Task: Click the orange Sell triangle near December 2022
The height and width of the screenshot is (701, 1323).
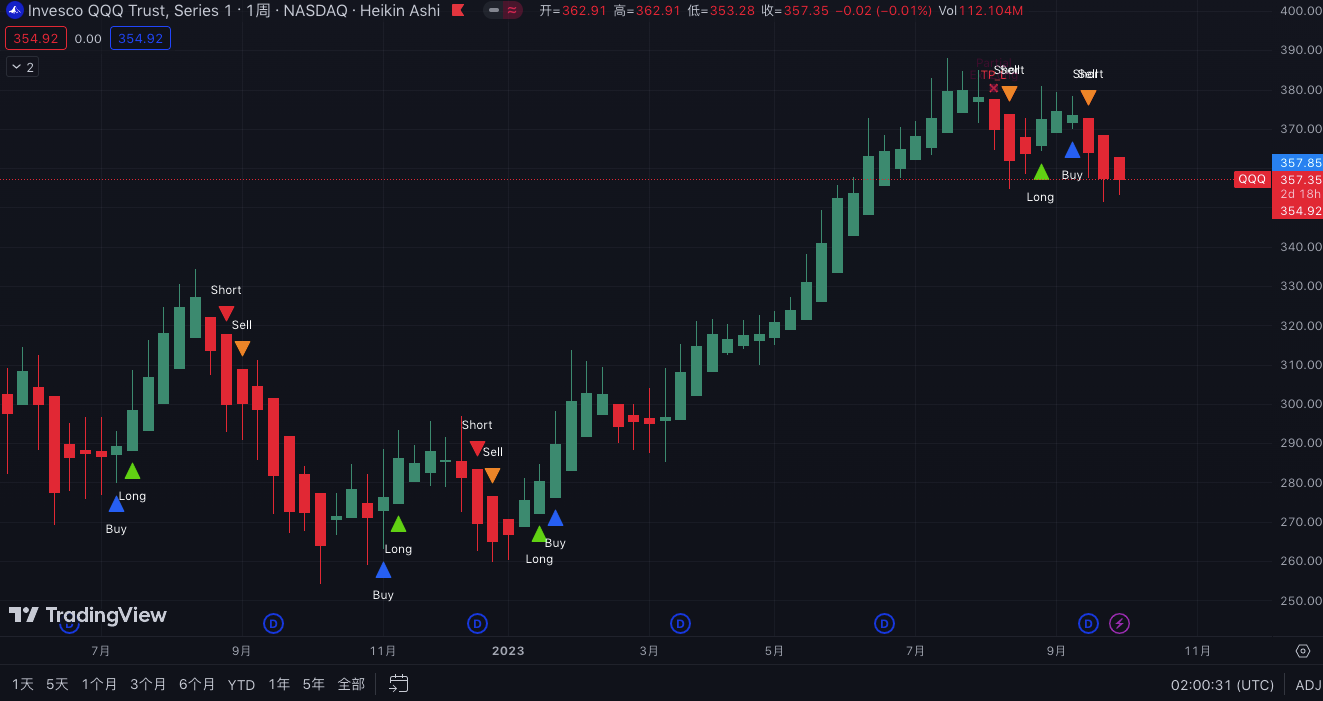Action: coord(492,475)
